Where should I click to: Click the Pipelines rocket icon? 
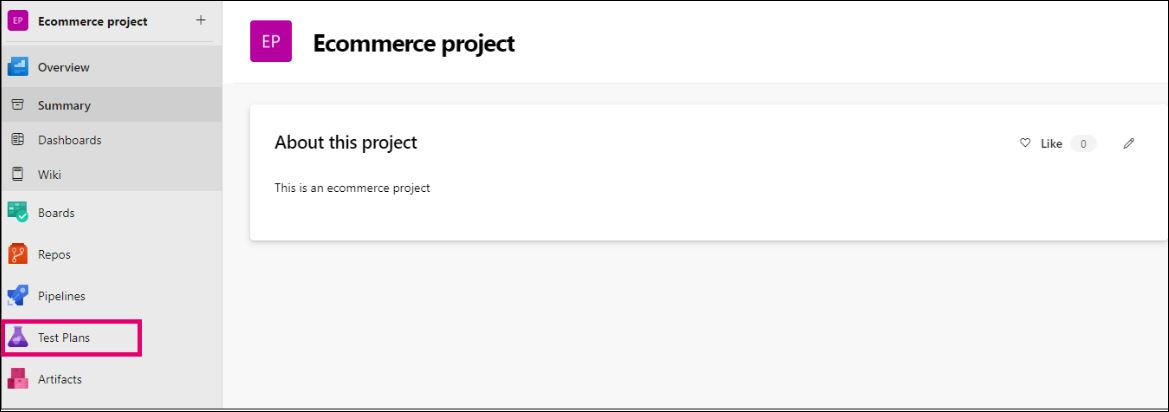pos(18,296)
